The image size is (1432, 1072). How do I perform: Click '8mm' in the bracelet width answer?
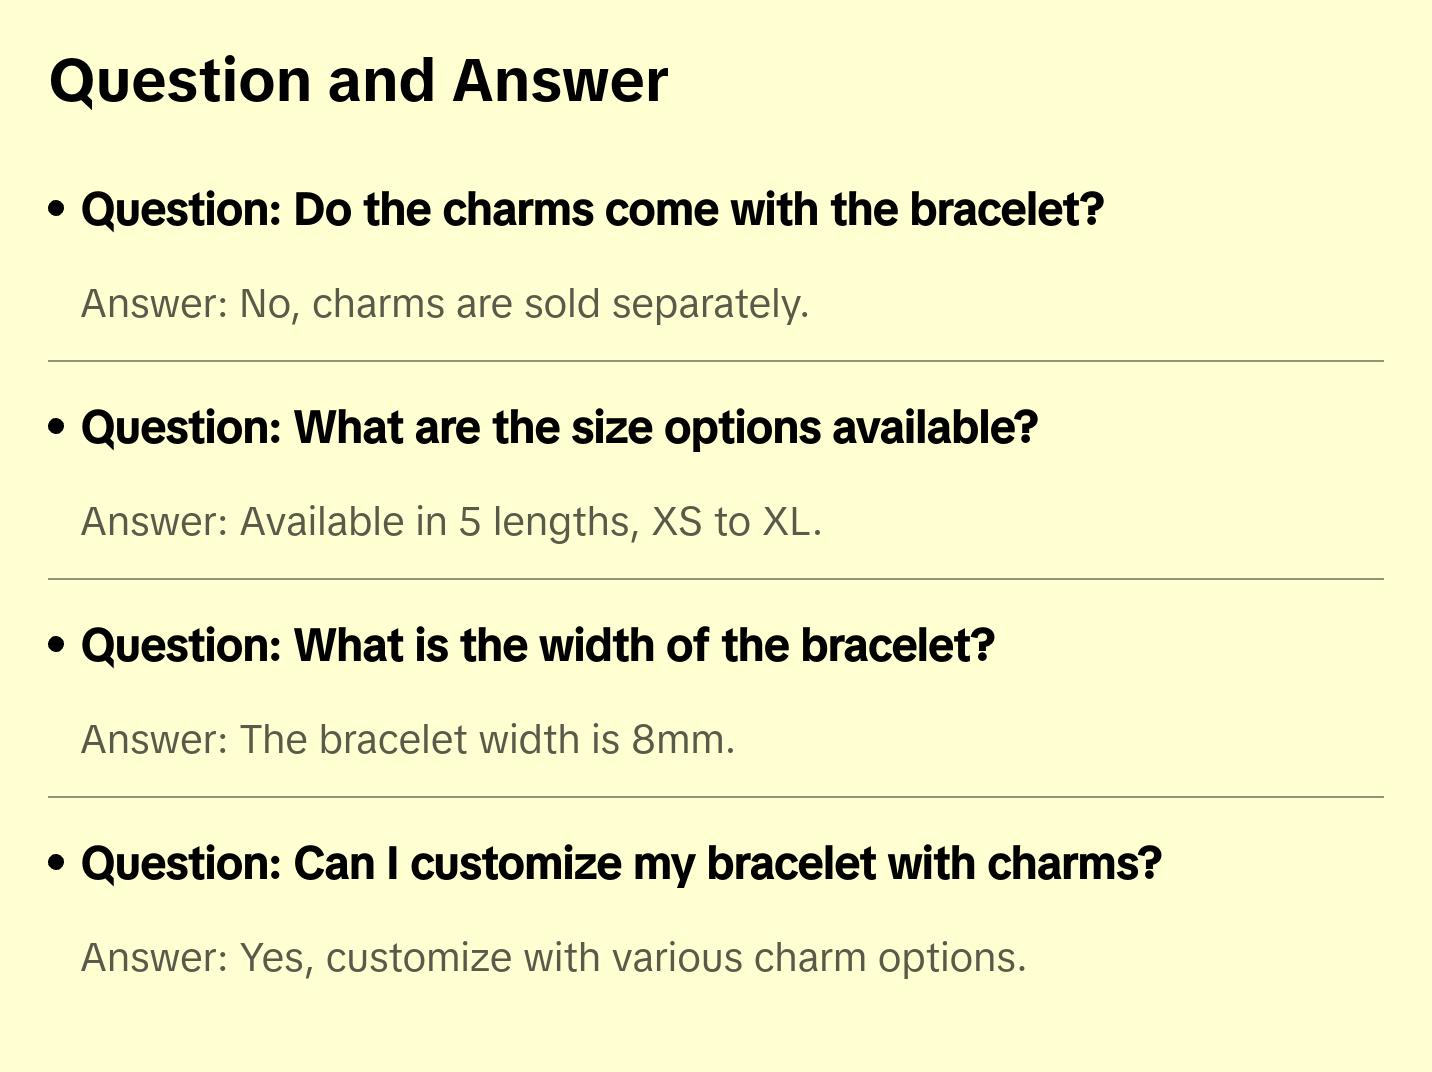[678, 740]
